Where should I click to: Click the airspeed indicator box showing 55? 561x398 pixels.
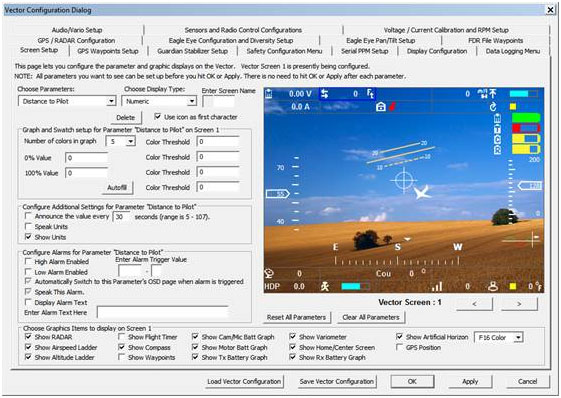tap(278, 194)
